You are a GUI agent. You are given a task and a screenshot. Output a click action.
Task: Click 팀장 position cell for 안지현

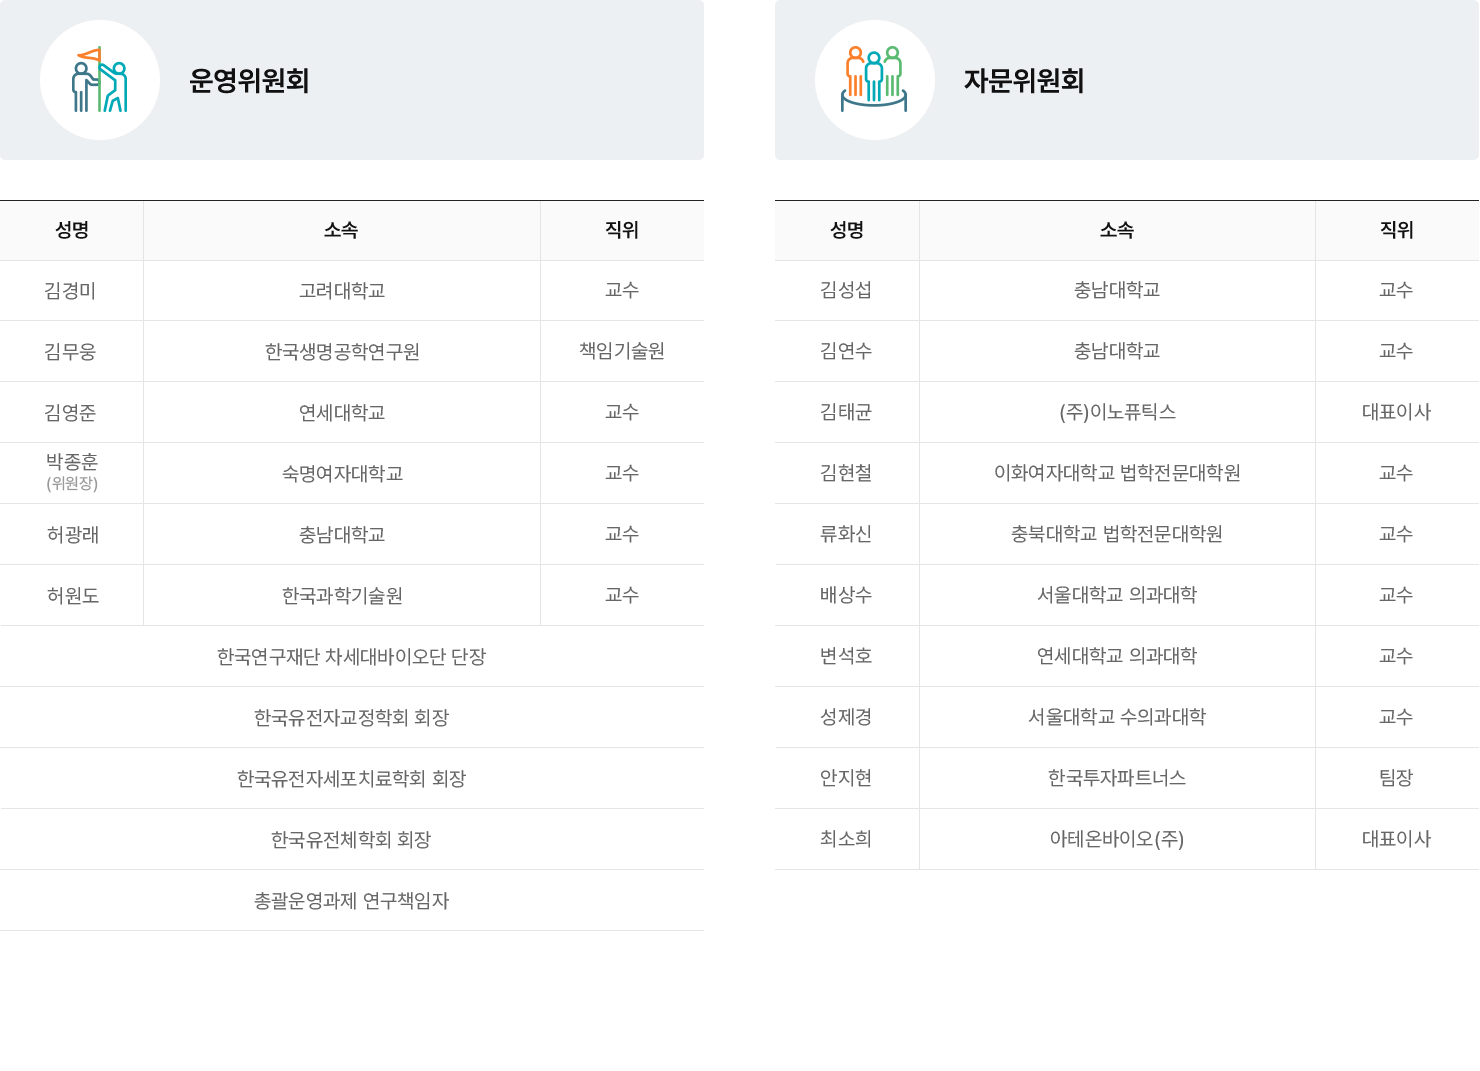pyautogui.click(x=1396, y=778)
